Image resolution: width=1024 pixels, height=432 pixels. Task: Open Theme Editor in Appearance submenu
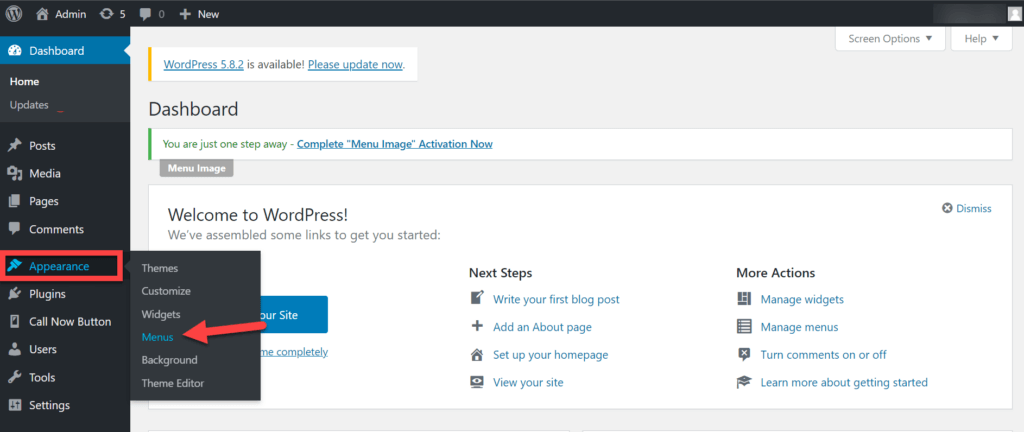tap(173, 383)
